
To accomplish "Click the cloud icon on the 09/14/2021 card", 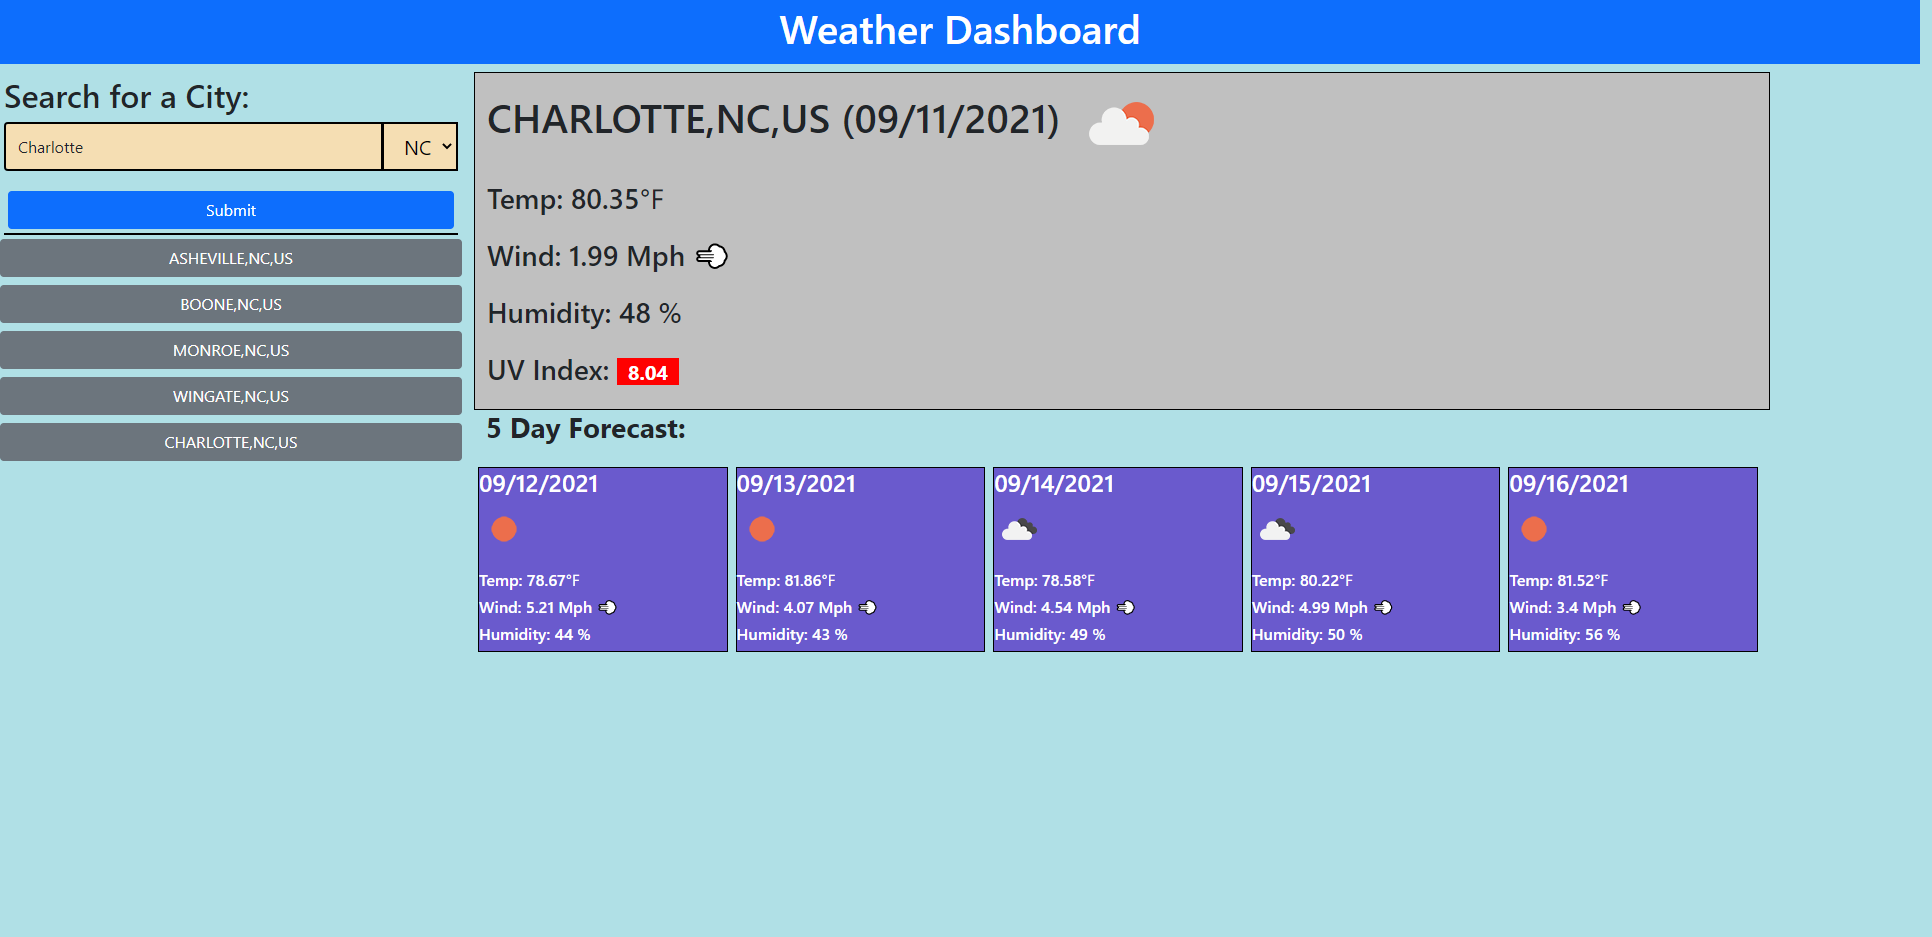I will [1019, 529].
